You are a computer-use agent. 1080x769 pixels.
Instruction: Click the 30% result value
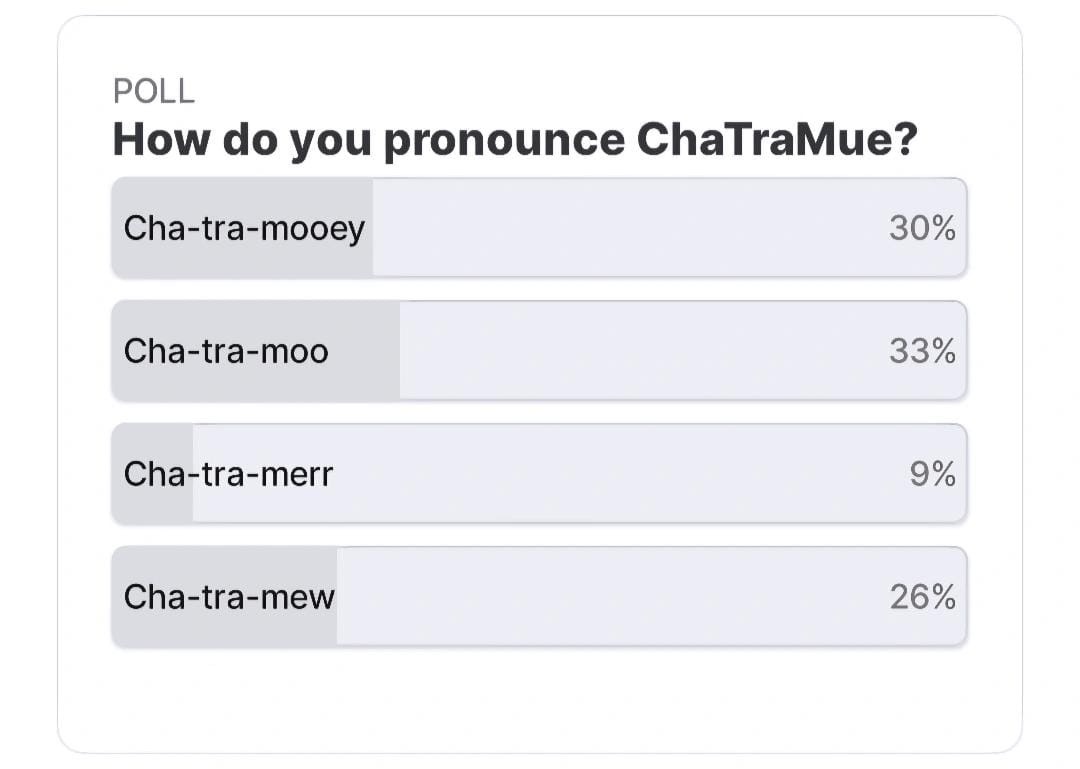click(922, 227)
